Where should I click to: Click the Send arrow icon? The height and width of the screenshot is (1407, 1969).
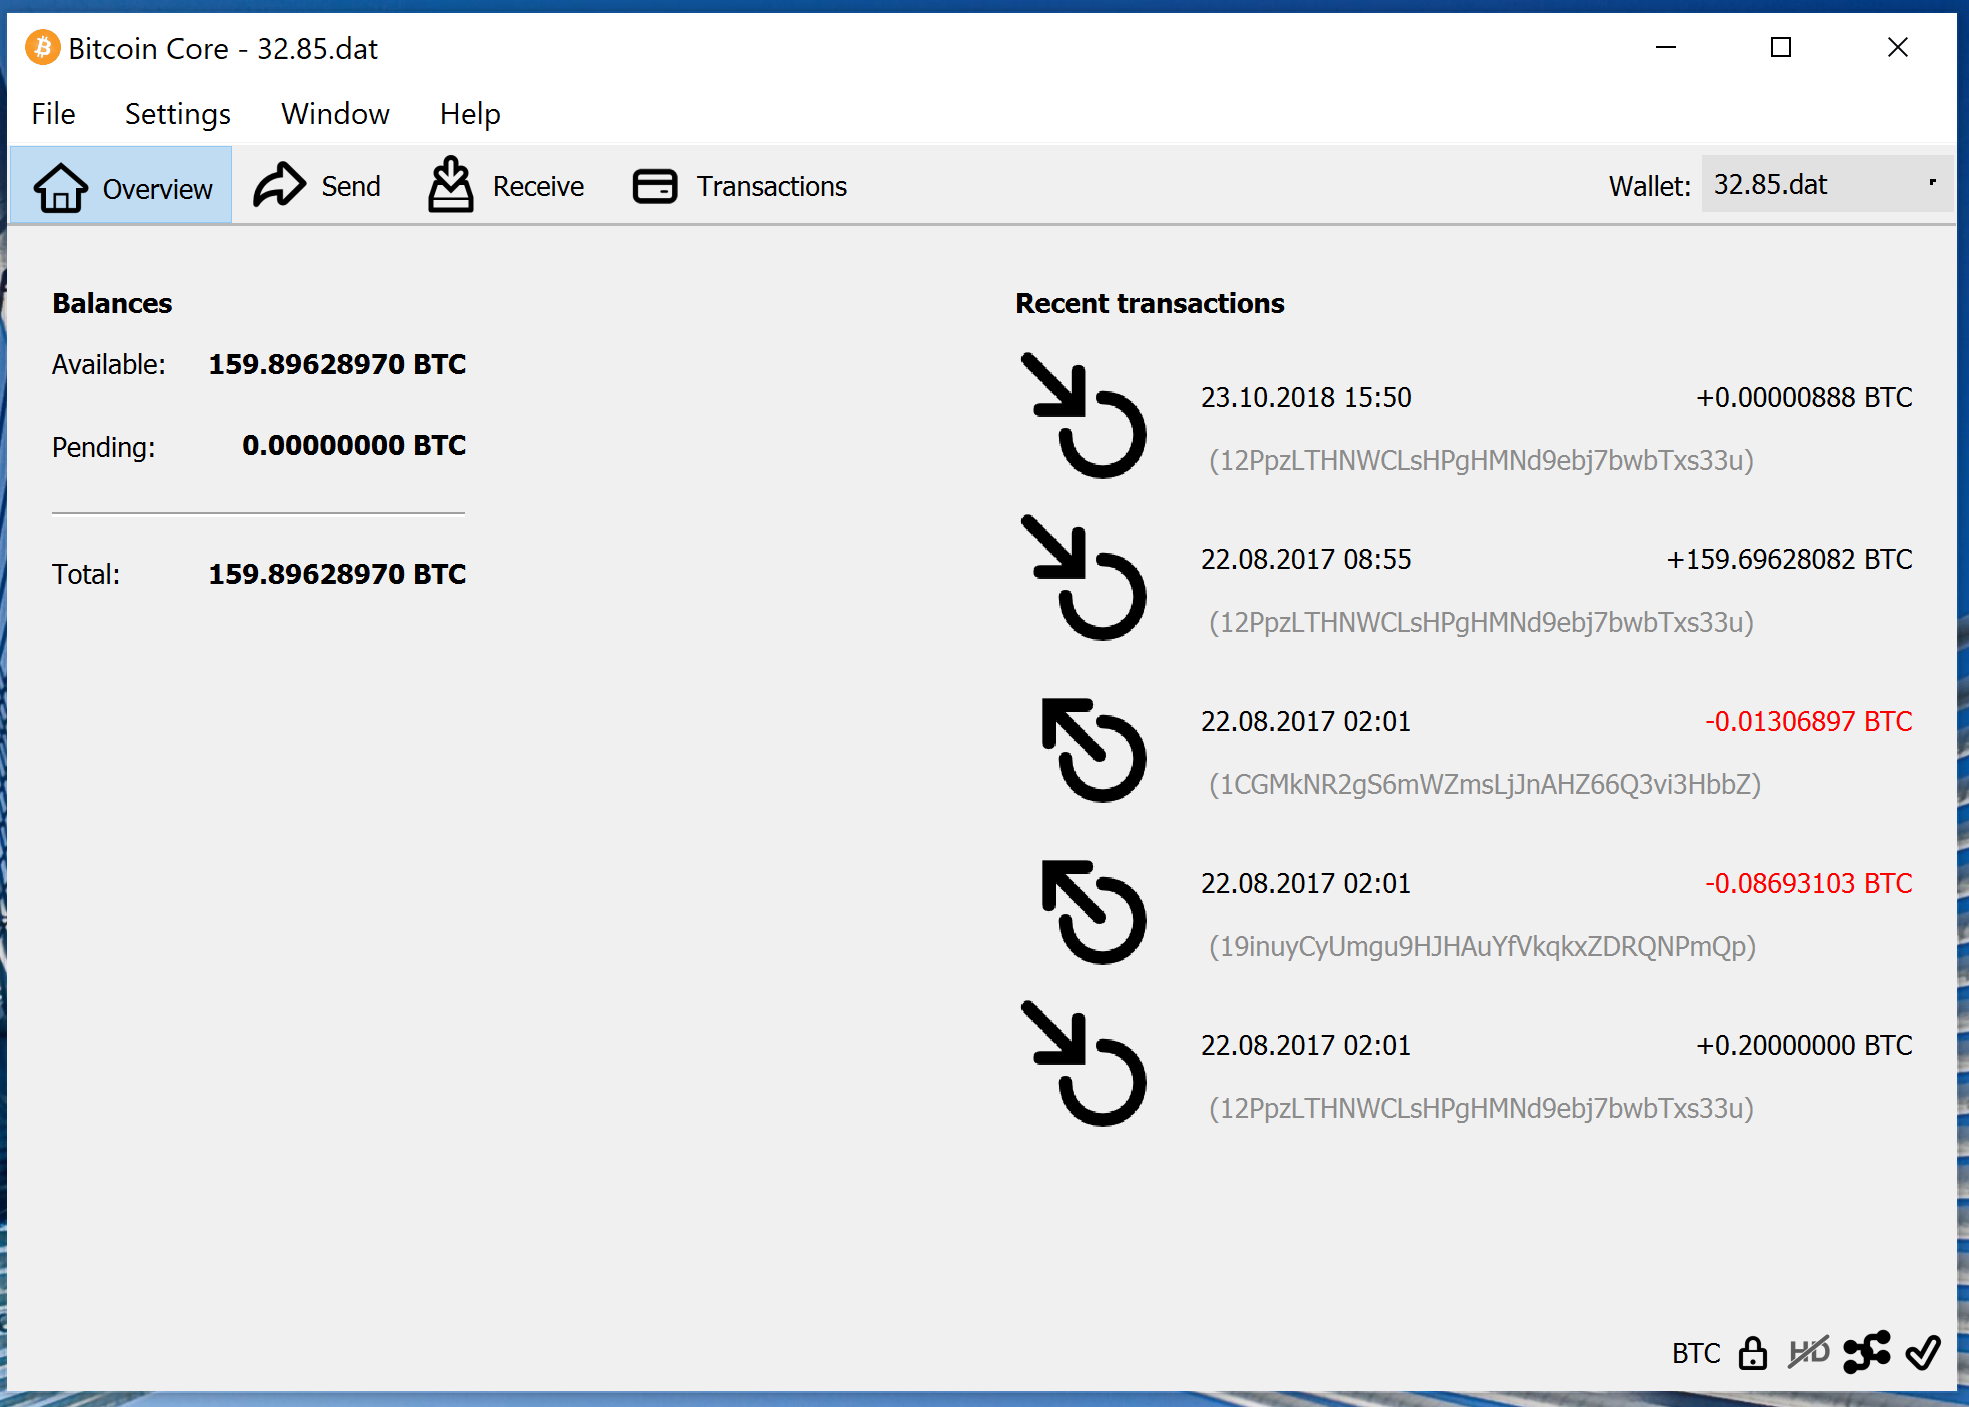coord(279,185)
